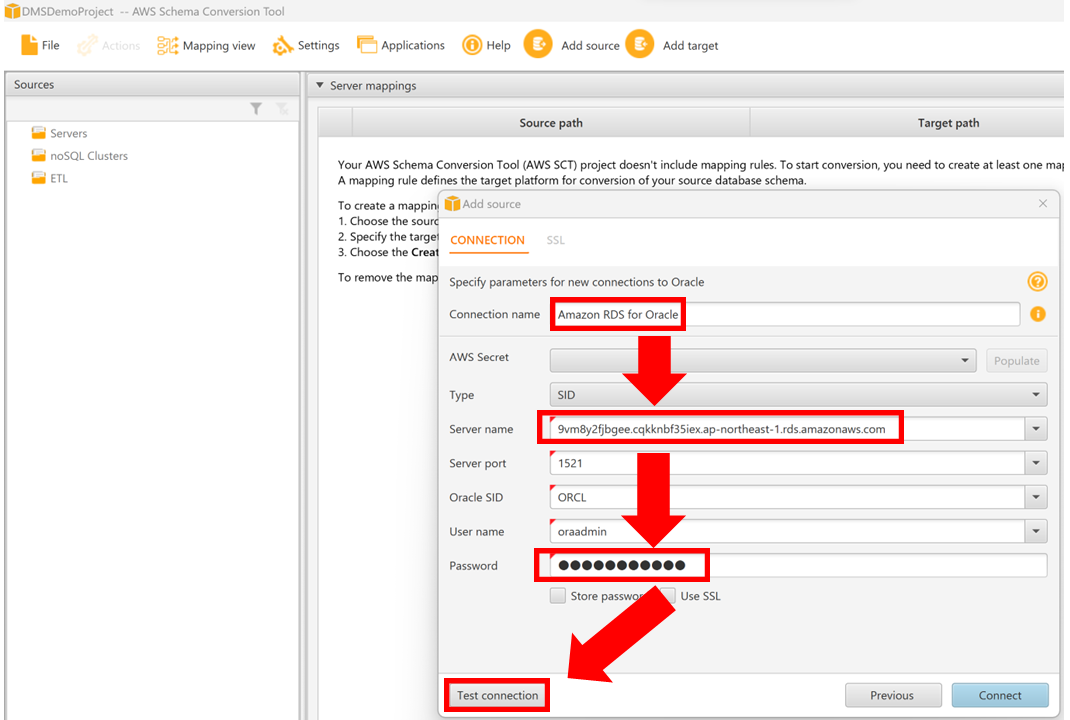This screenshot has width=1070, height=720.
Task: Switch to the SSL tab
Action: point(555,240)
